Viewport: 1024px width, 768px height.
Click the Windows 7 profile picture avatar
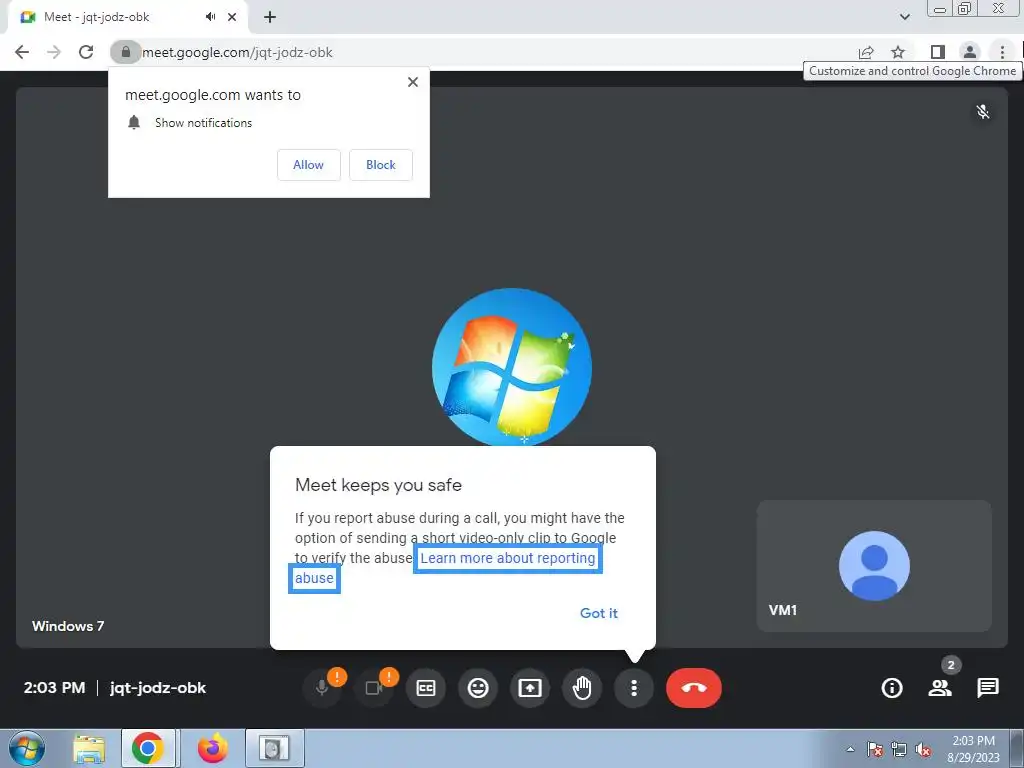512,368
